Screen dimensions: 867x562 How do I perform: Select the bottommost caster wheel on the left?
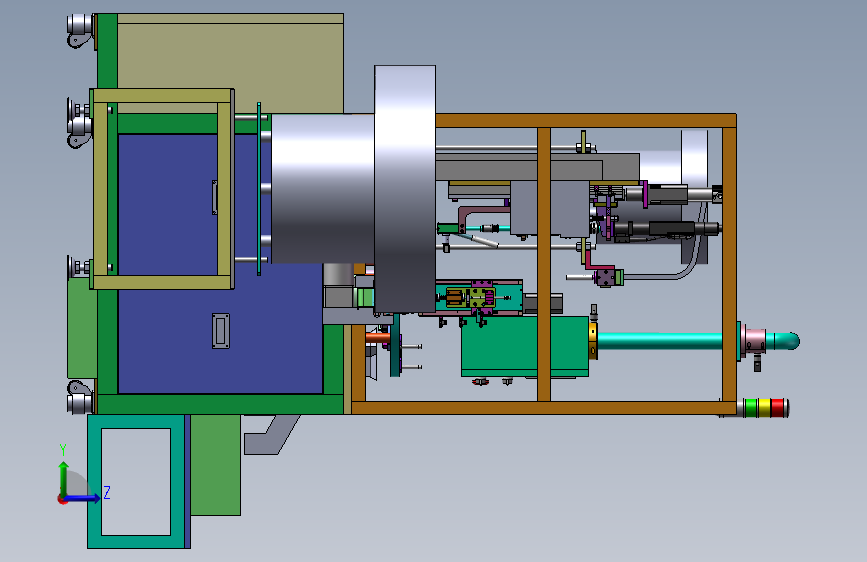point(80,397)
